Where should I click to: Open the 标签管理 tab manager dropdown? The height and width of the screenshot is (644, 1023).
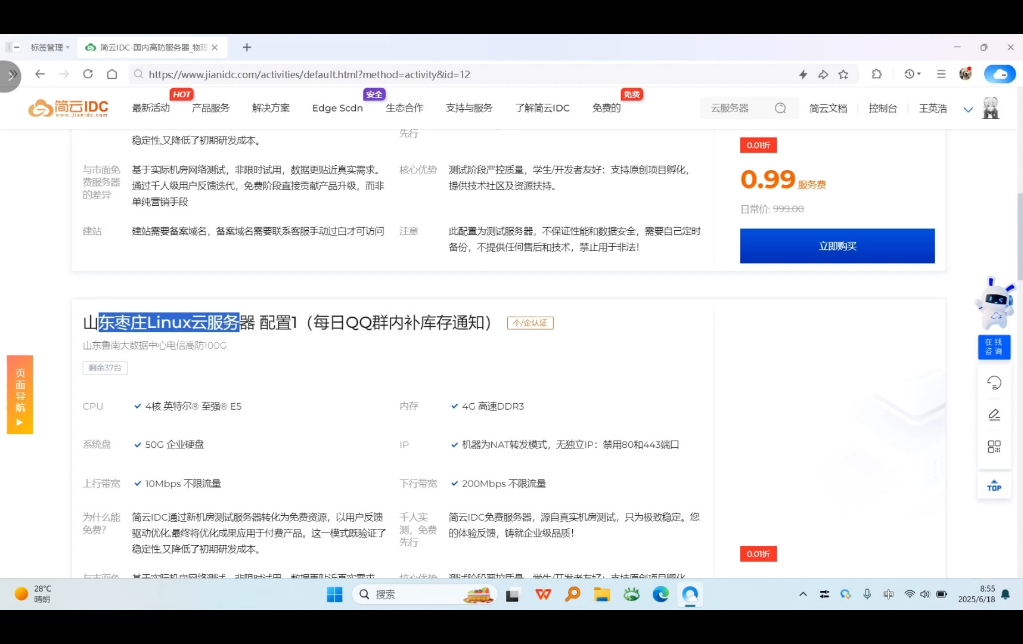click(50, 48)
